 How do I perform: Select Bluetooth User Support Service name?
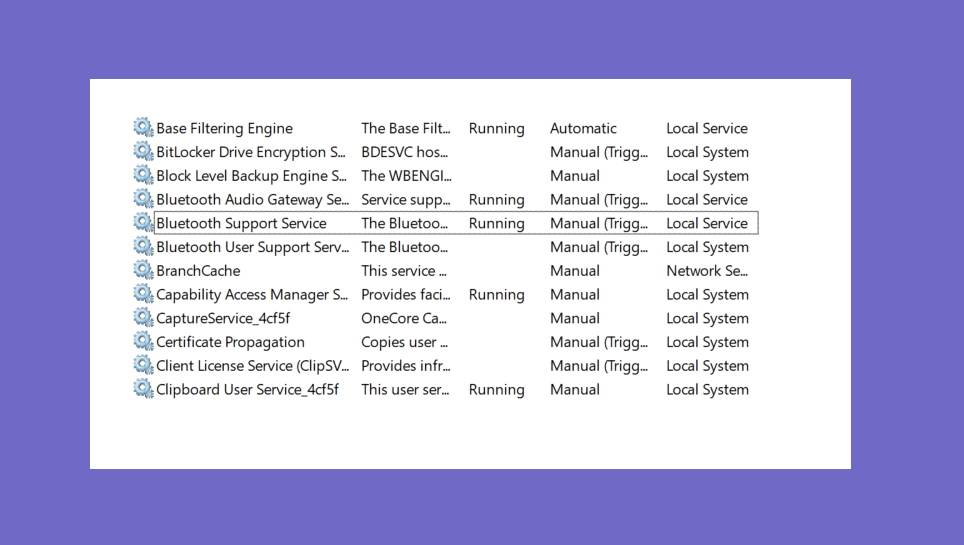pos(253,247)
